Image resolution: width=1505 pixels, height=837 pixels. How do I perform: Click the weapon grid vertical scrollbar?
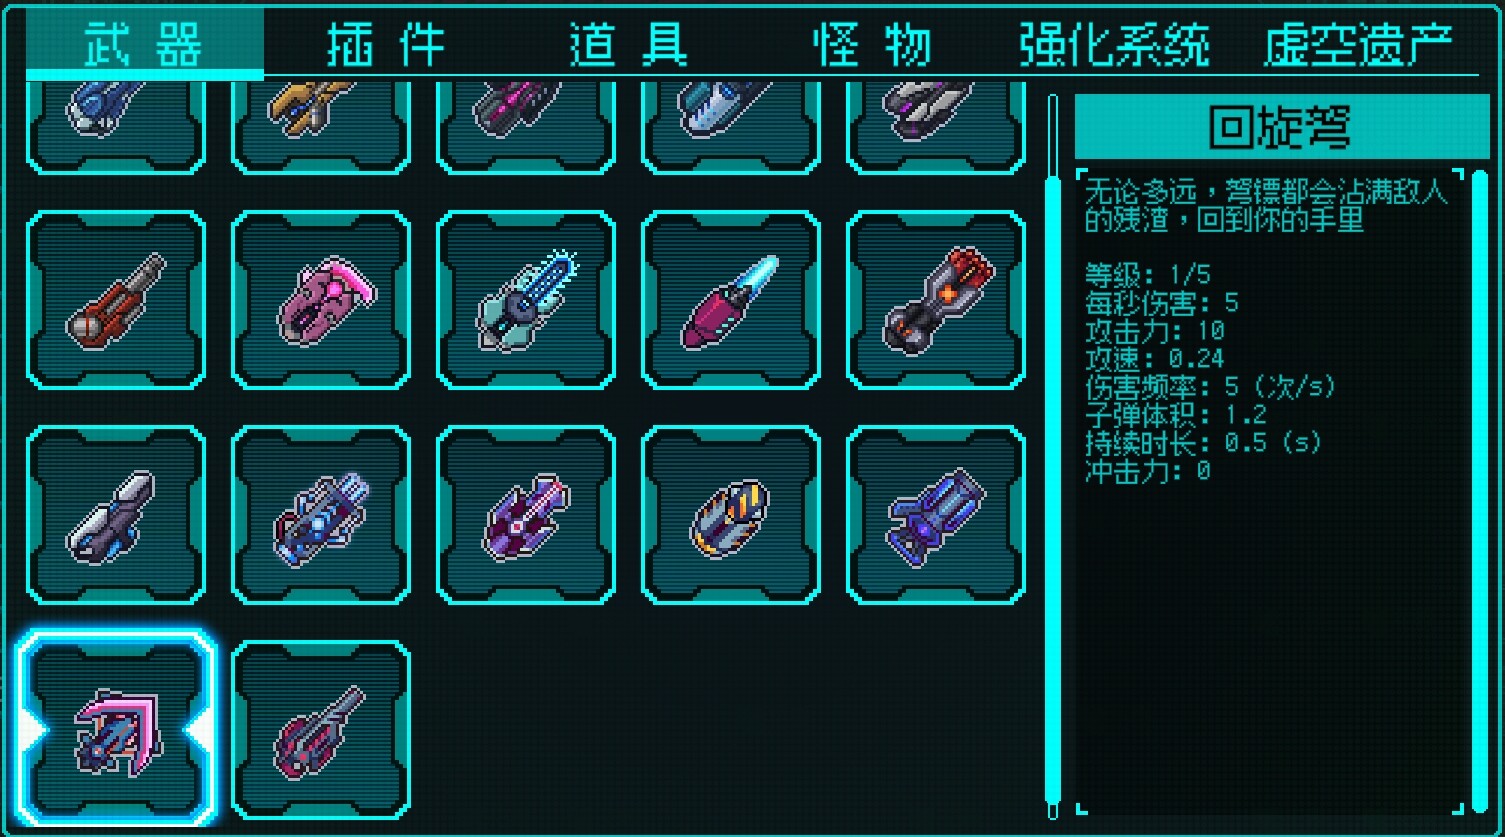pos(1052,457)
